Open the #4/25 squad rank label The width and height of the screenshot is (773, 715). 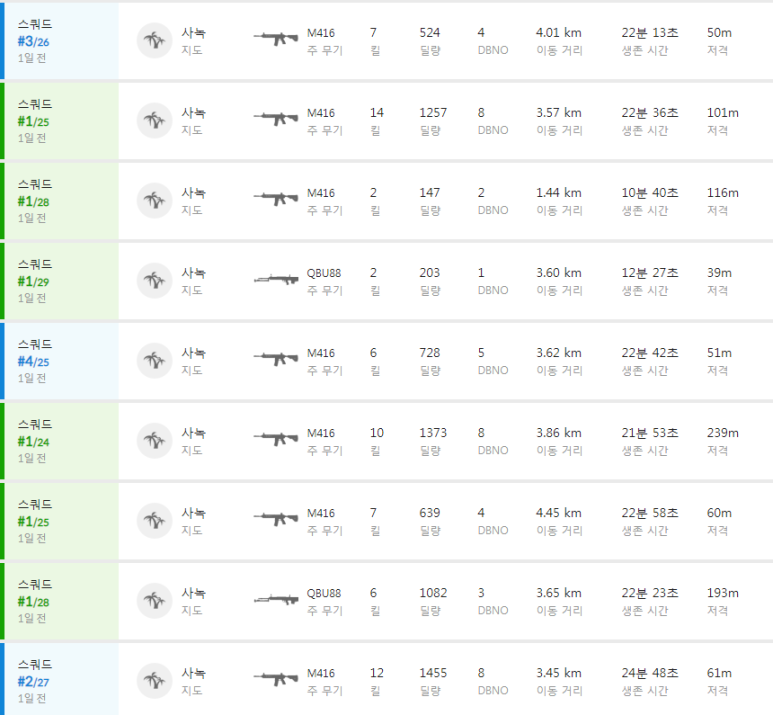pyautogui.click(x=33, y=361)
